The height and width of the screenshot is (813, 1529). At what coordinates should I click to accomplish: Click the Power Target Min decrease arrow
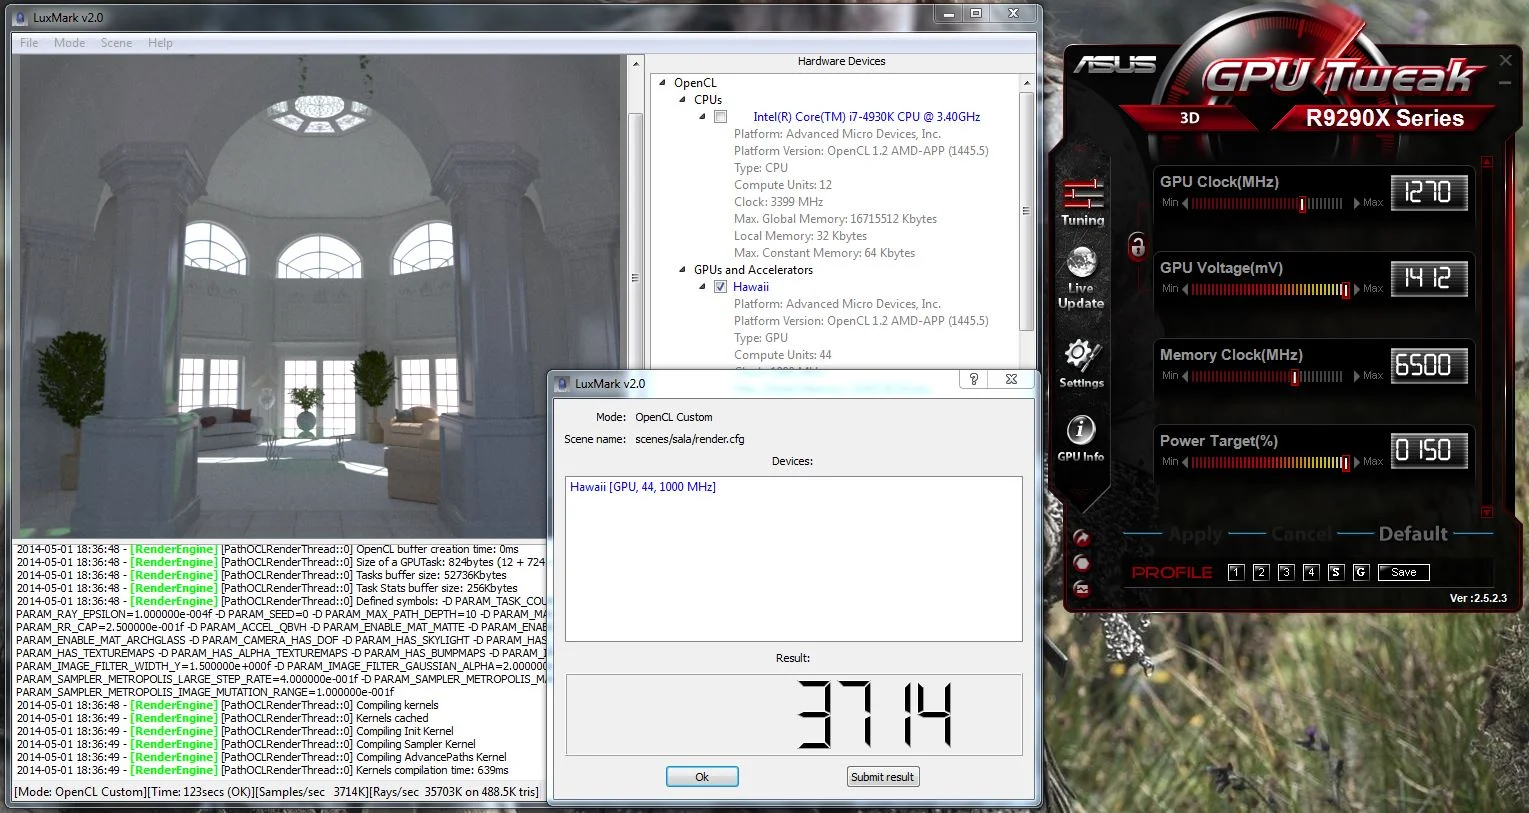(x=1185, y=462)
